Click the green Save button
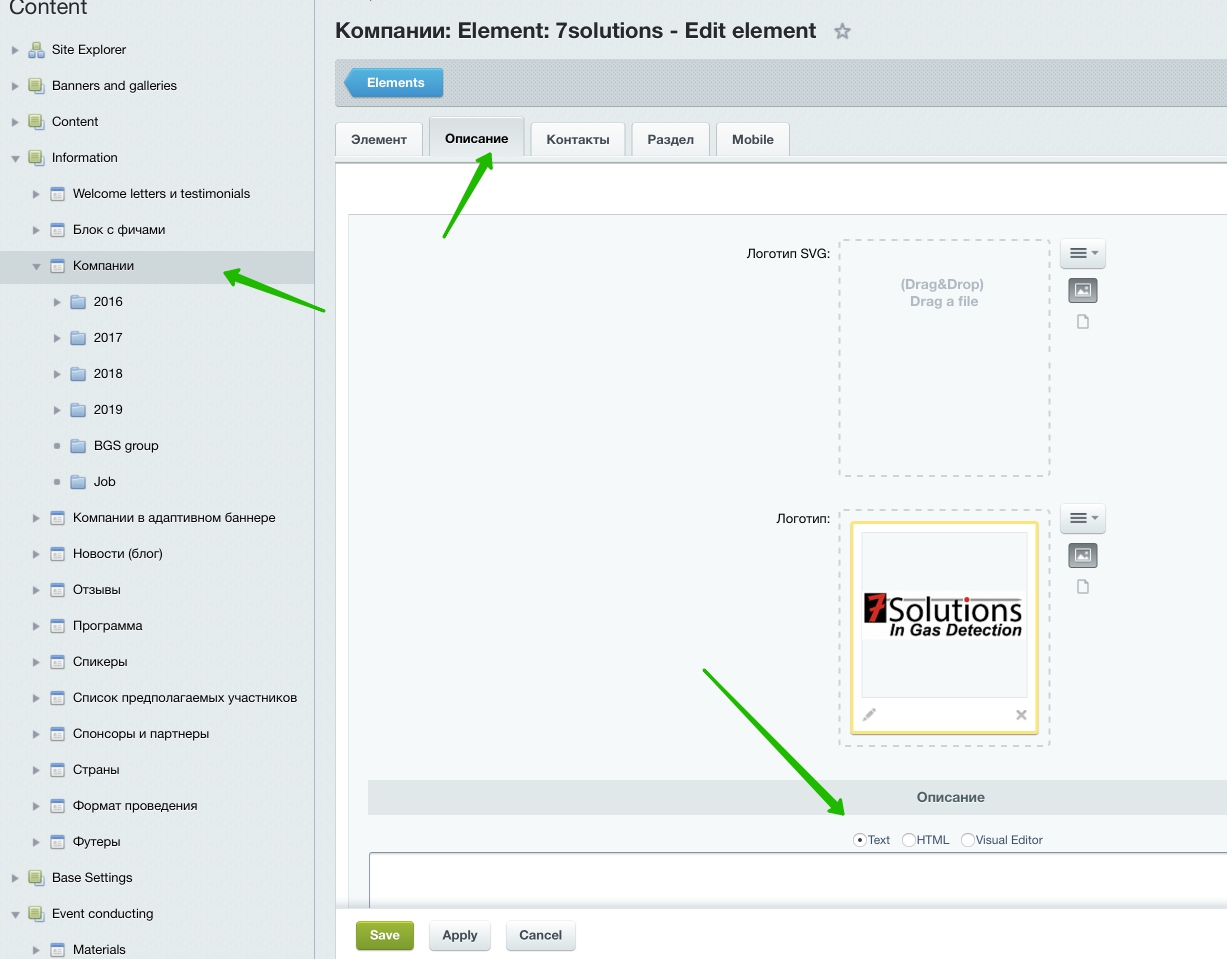Screen dimensions: 1227x959 tap(384, 935)
